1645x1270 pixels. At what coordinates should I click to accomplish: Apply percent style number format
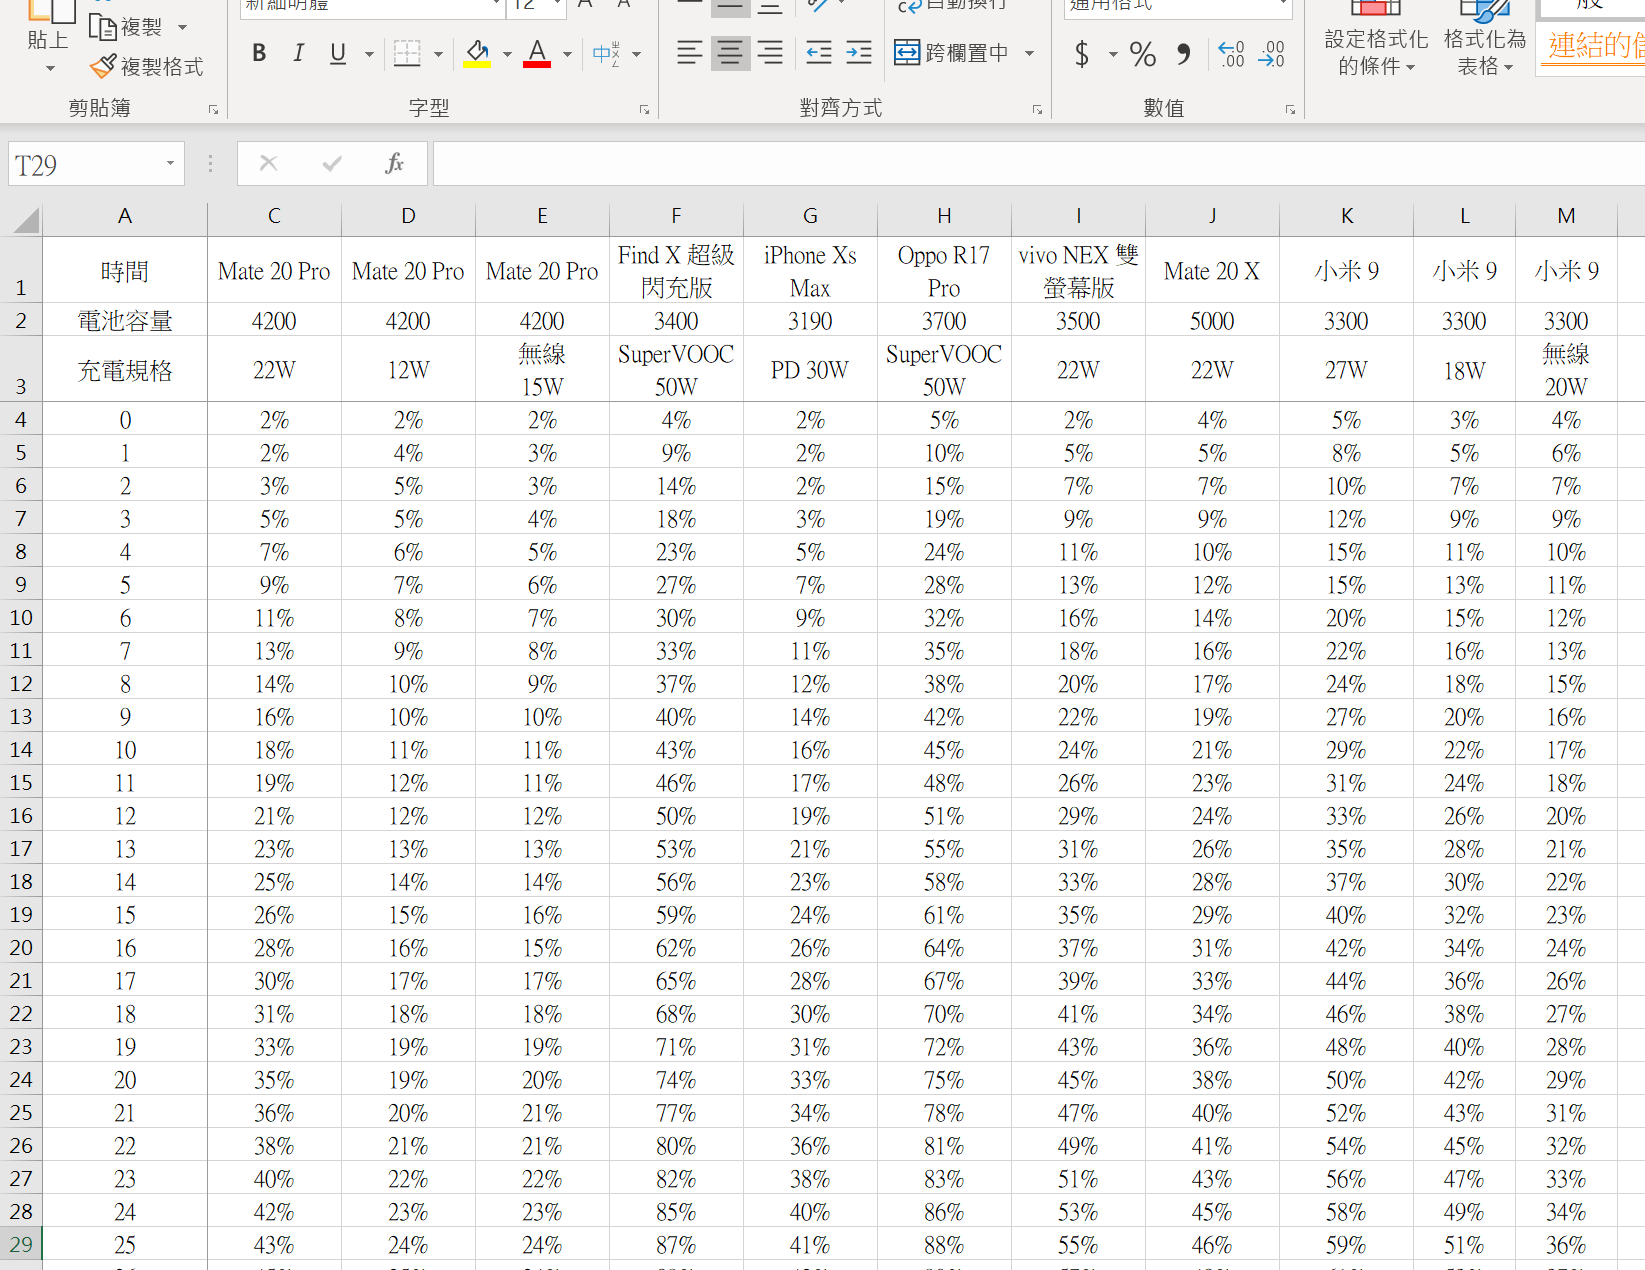pos(1142,54)
